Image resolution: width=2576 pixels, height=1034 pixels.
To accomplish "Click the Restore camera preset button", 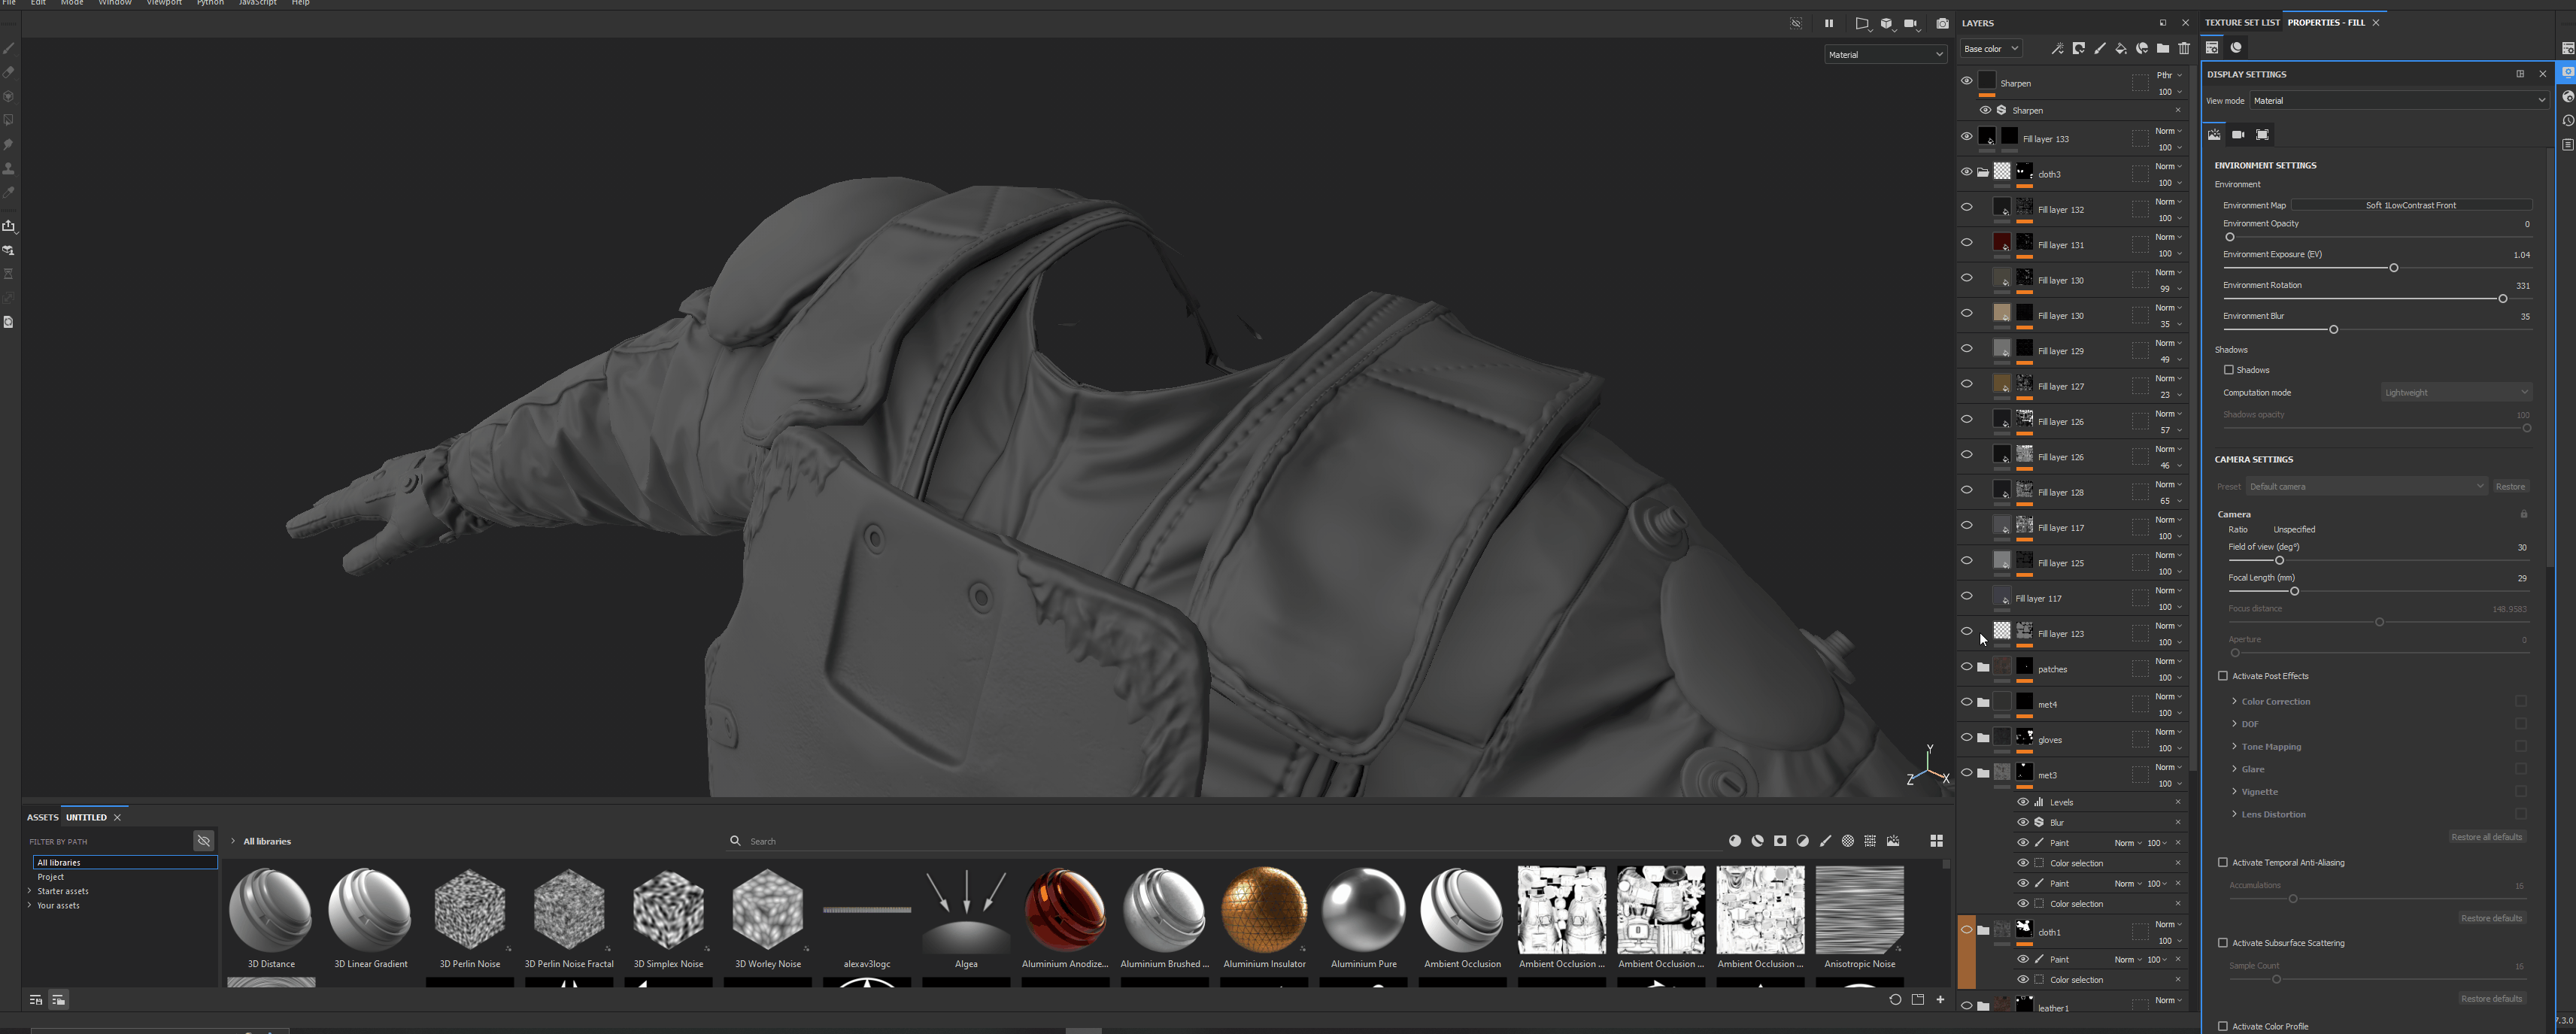I will (2510, 486).
